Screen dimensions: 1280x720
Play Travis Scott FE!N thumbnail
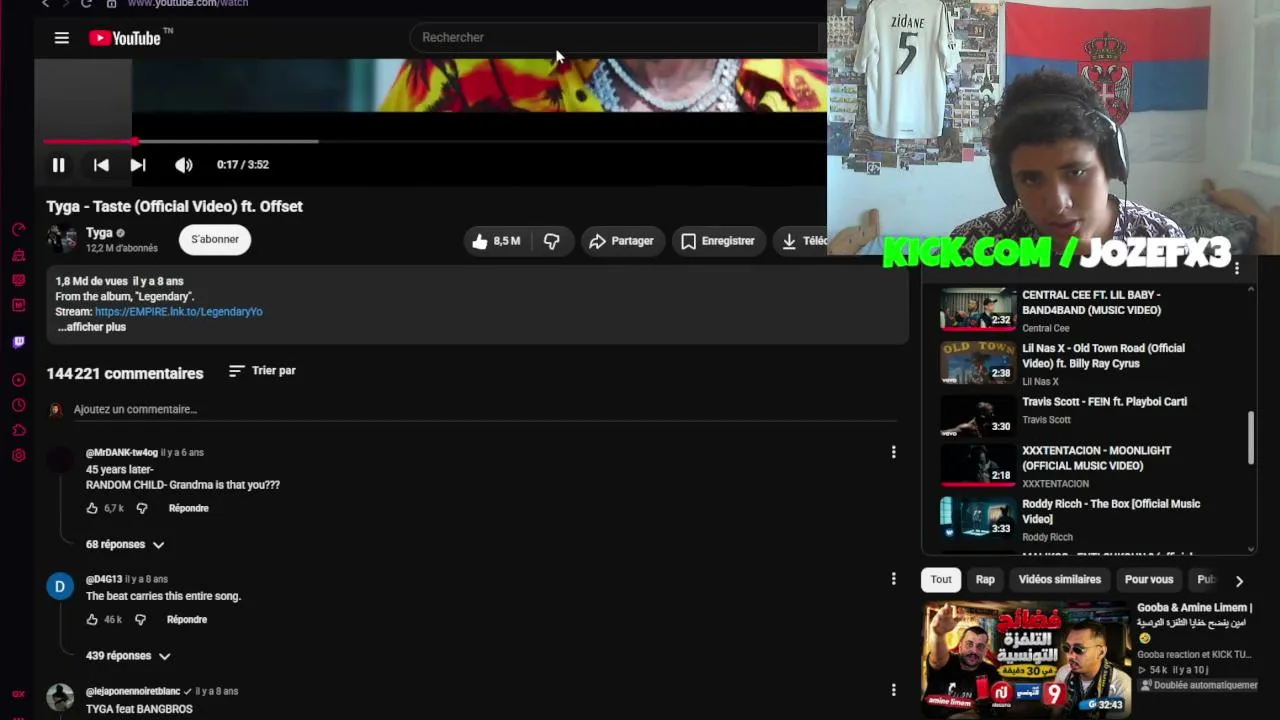(978, 416)
